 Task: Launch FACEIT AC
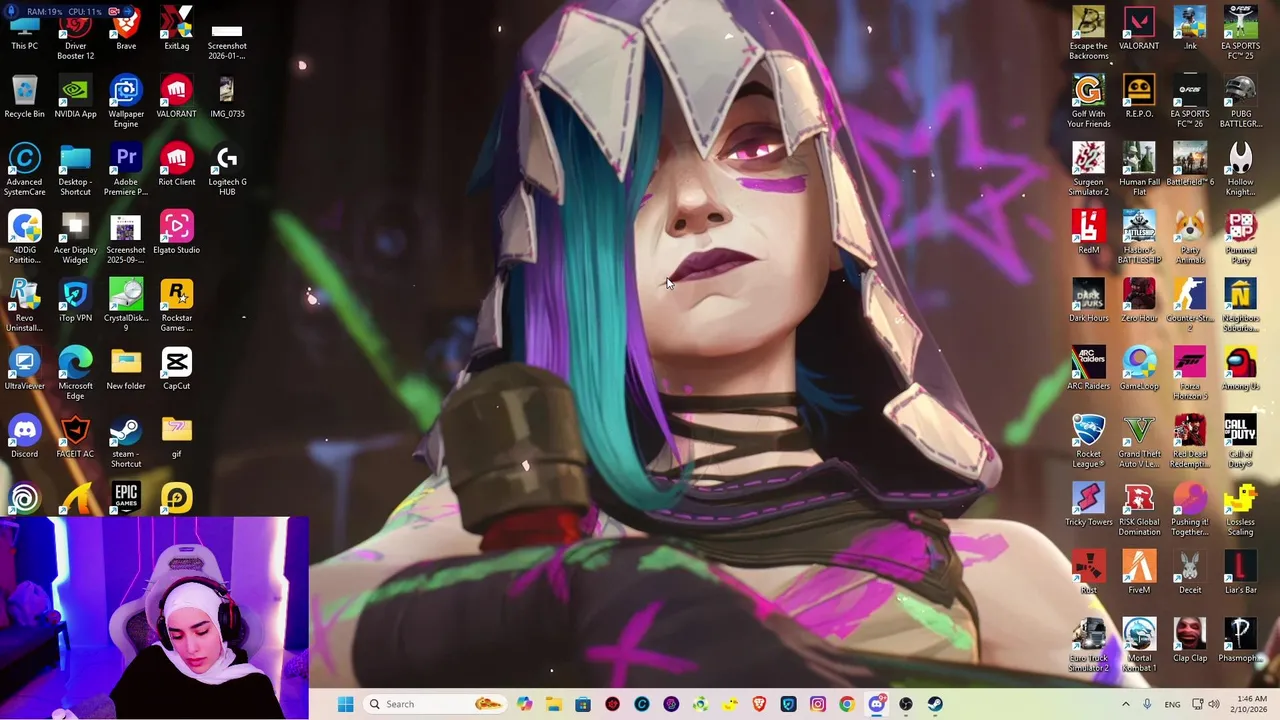[75, 438]
